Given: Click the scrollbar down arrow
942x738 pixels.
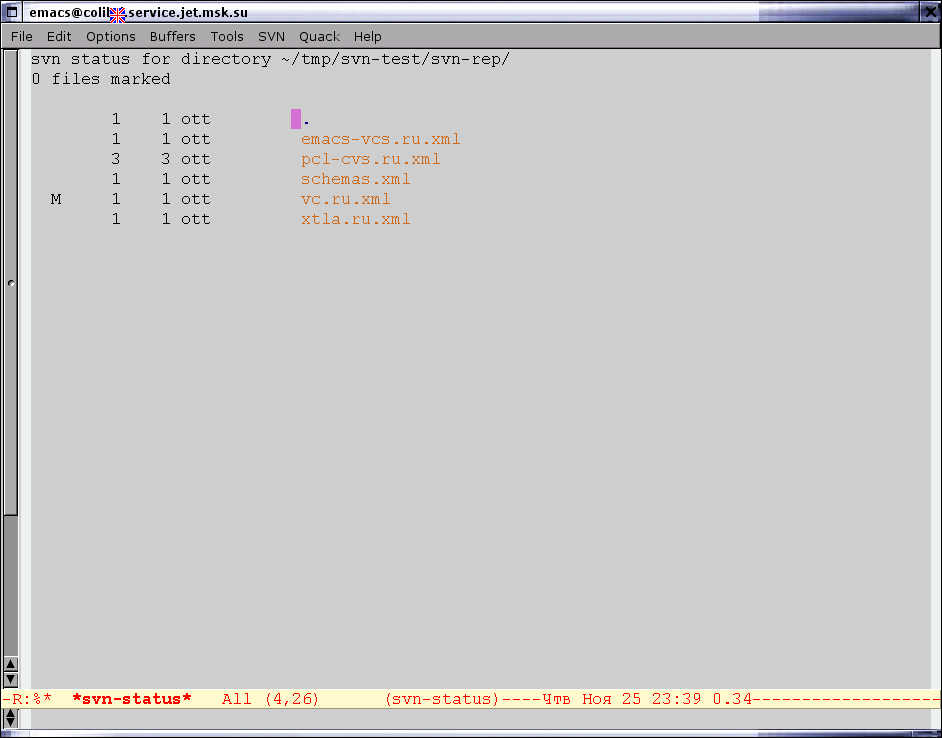Looking at the screenshot, I should point(10,679).
